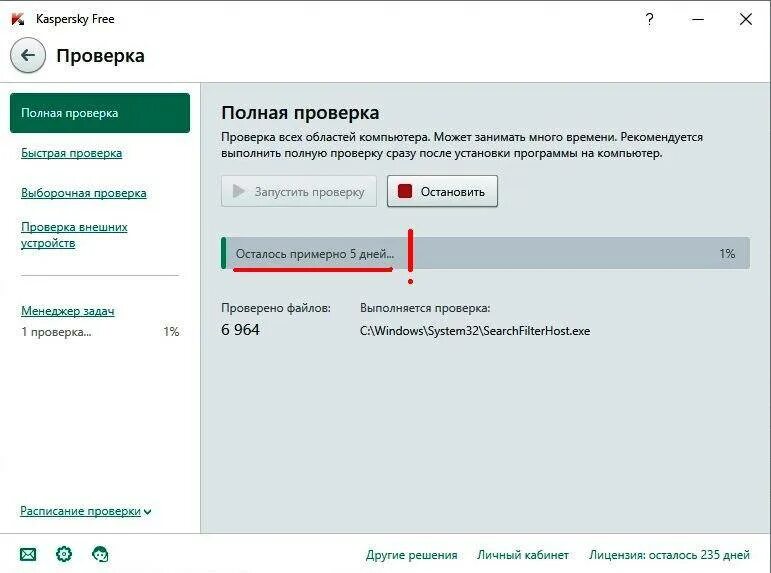Open the support agent icon
The width and height of the screenshot is (771, 573).
[x=100, y=554]
